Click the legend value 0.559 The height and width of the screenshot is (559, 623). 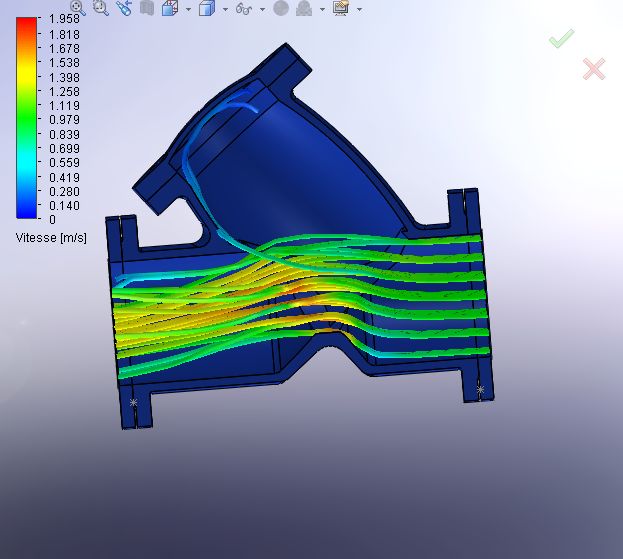pyautogui.click(x=64, y=162)
